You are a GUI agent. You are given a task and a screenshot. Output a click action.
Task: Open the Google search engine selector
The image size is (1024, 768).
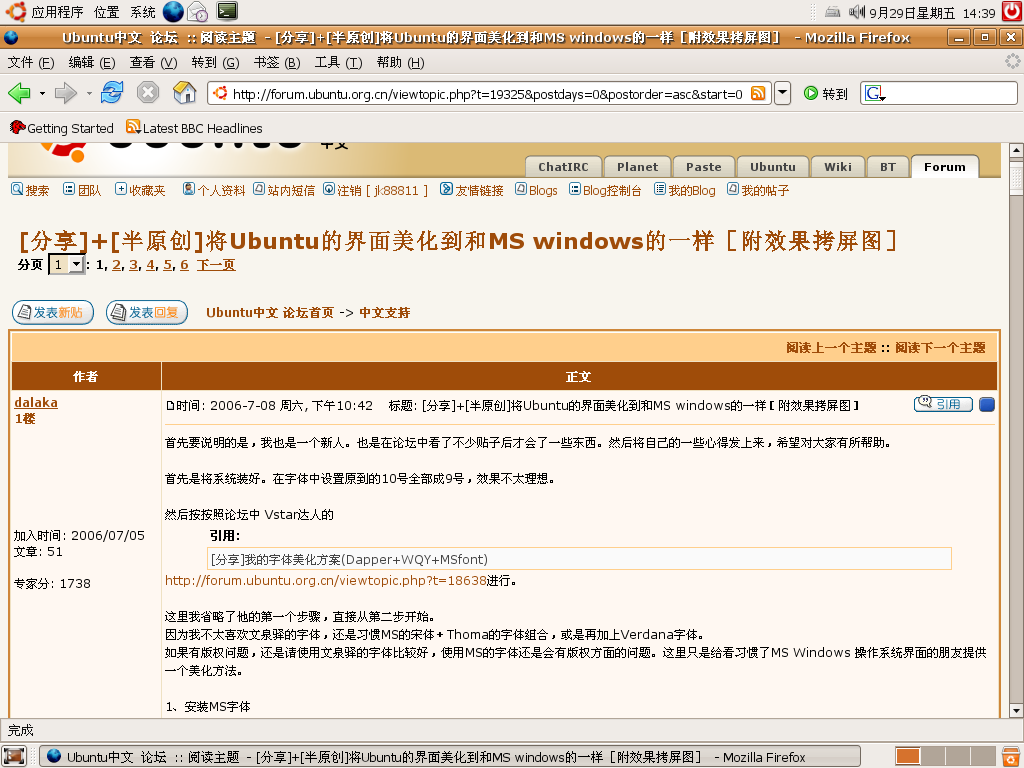tap(875, 93)
